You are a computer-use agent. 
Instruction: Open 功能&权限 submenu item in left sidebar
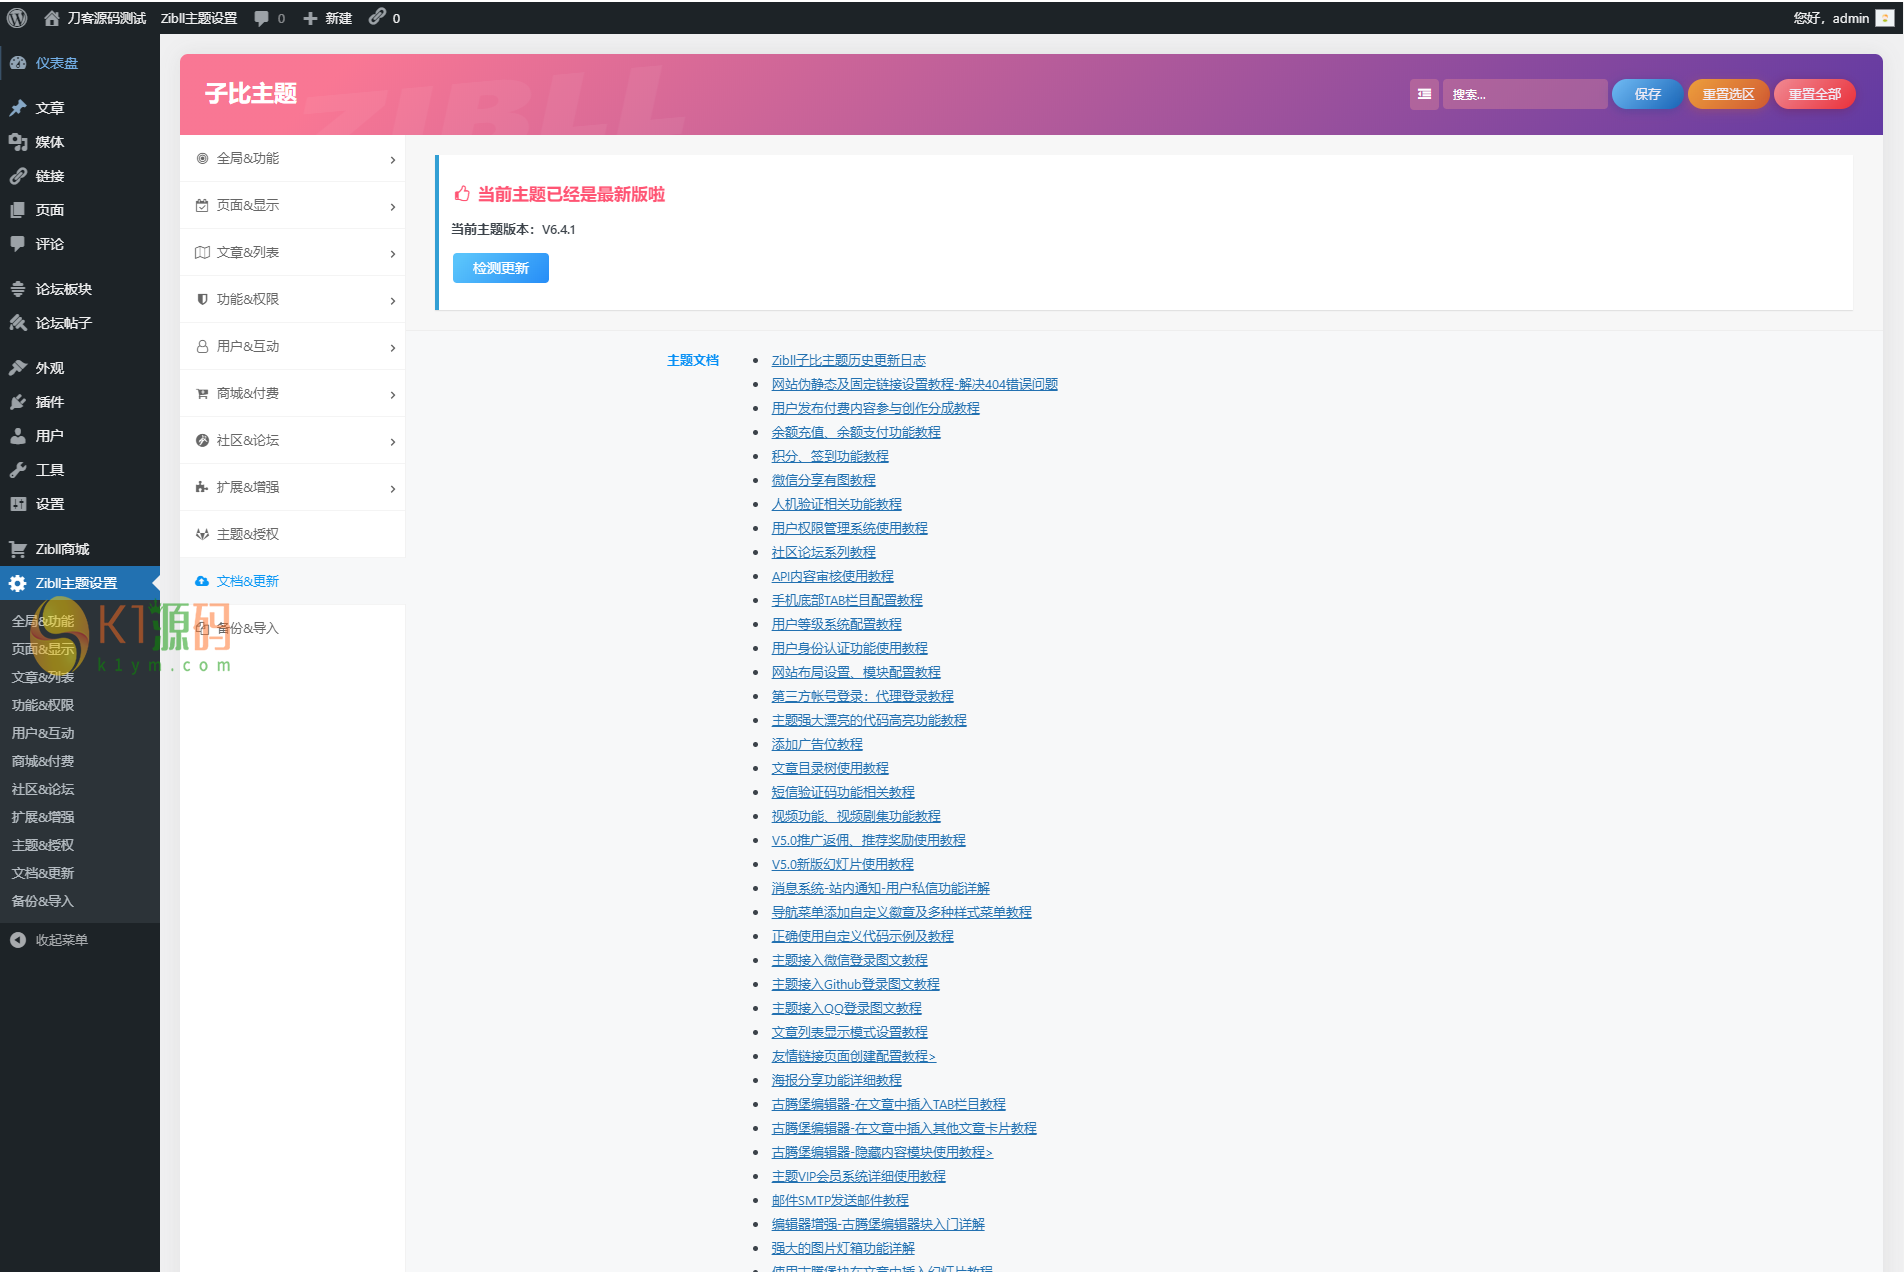(x=43, y=705)
